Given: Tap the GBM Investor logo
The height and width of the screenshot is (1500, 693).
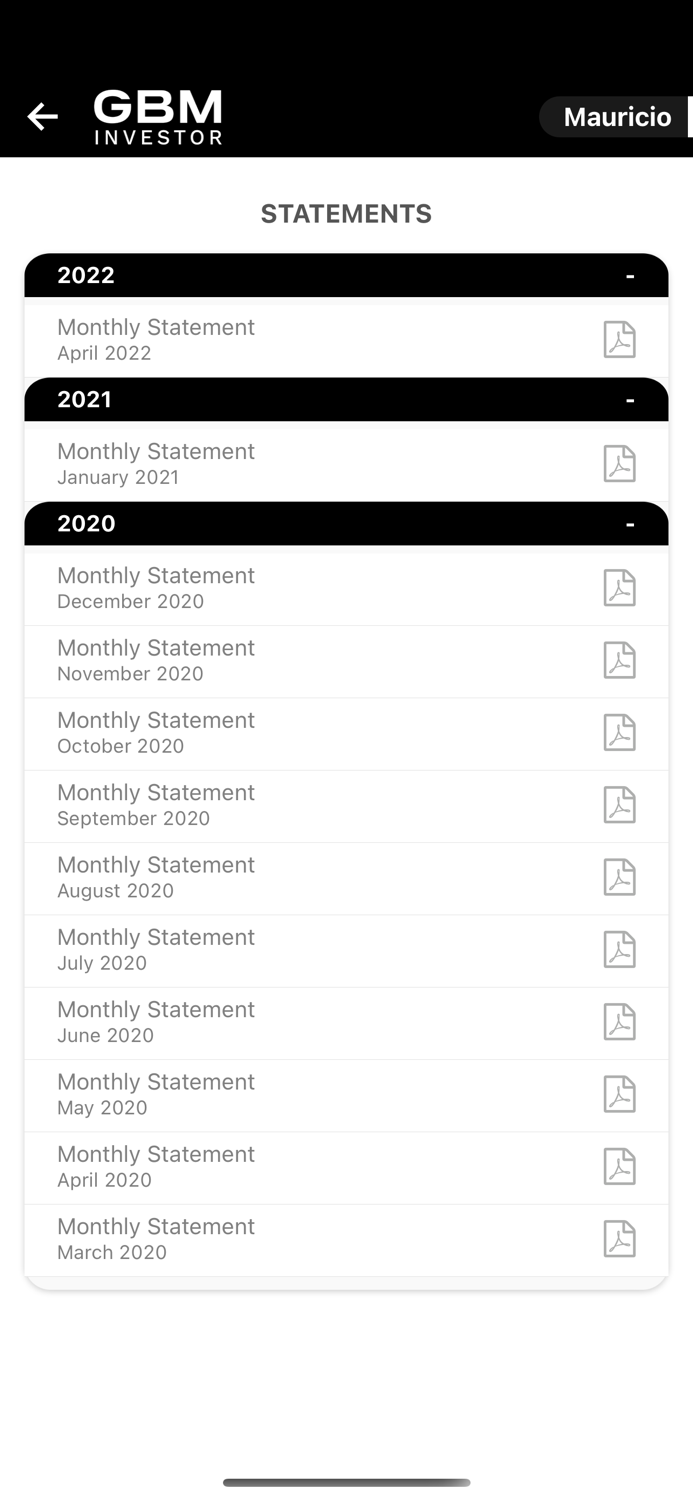Looking at the screenshot, I should pos(158,117).
